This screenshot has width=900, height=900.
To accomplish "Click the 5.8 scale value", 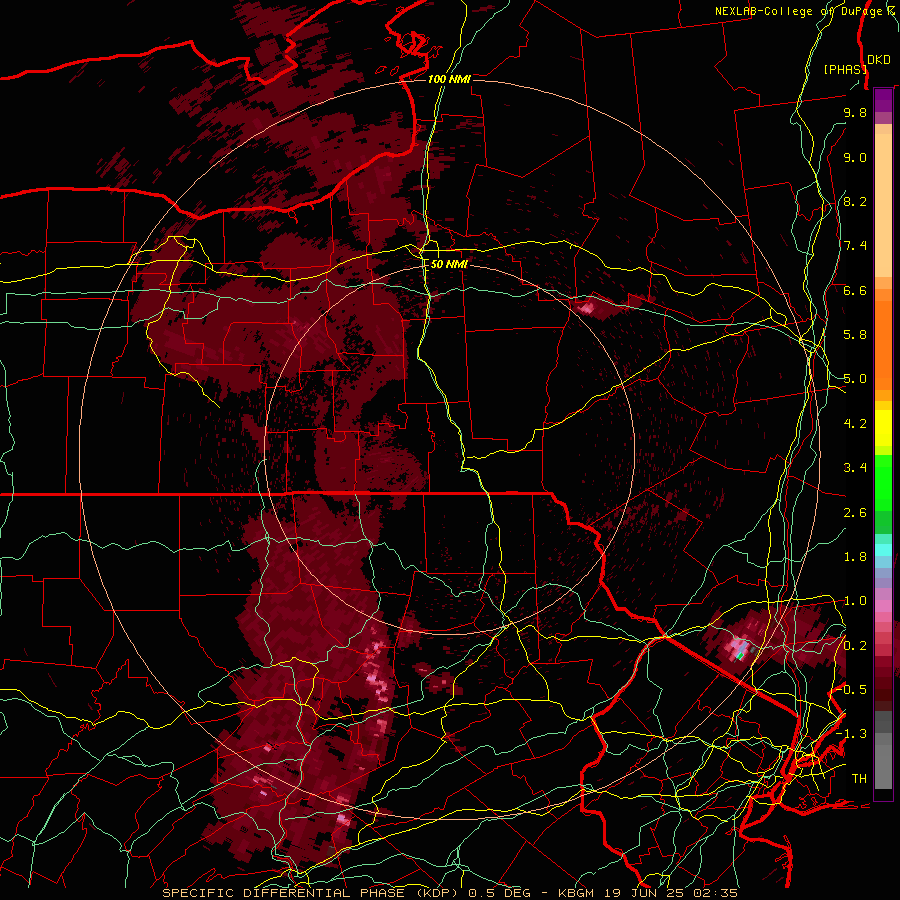I will coord(855,335).
